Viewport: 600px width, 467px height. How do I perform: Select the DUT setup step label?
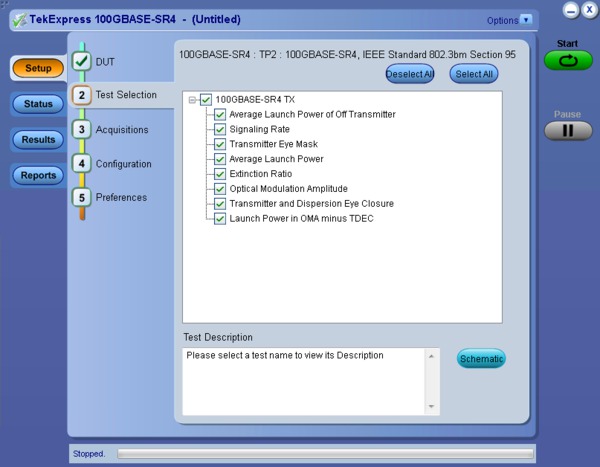coord(105,62)
